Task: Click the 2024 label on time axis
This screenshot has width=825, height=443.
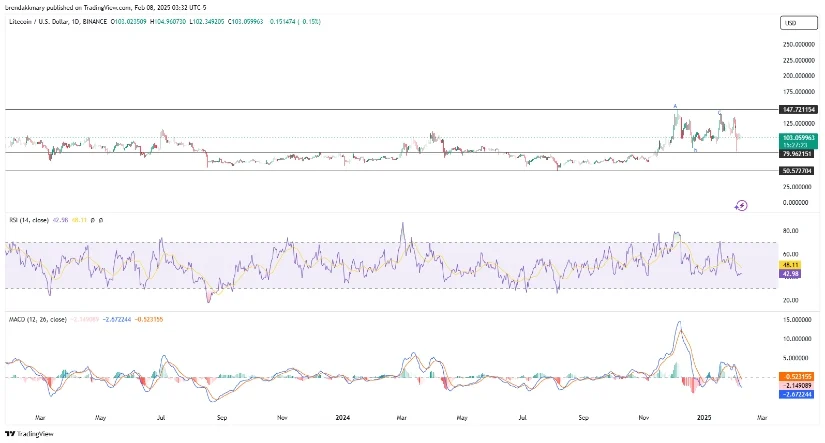Action: click(344, 415)
